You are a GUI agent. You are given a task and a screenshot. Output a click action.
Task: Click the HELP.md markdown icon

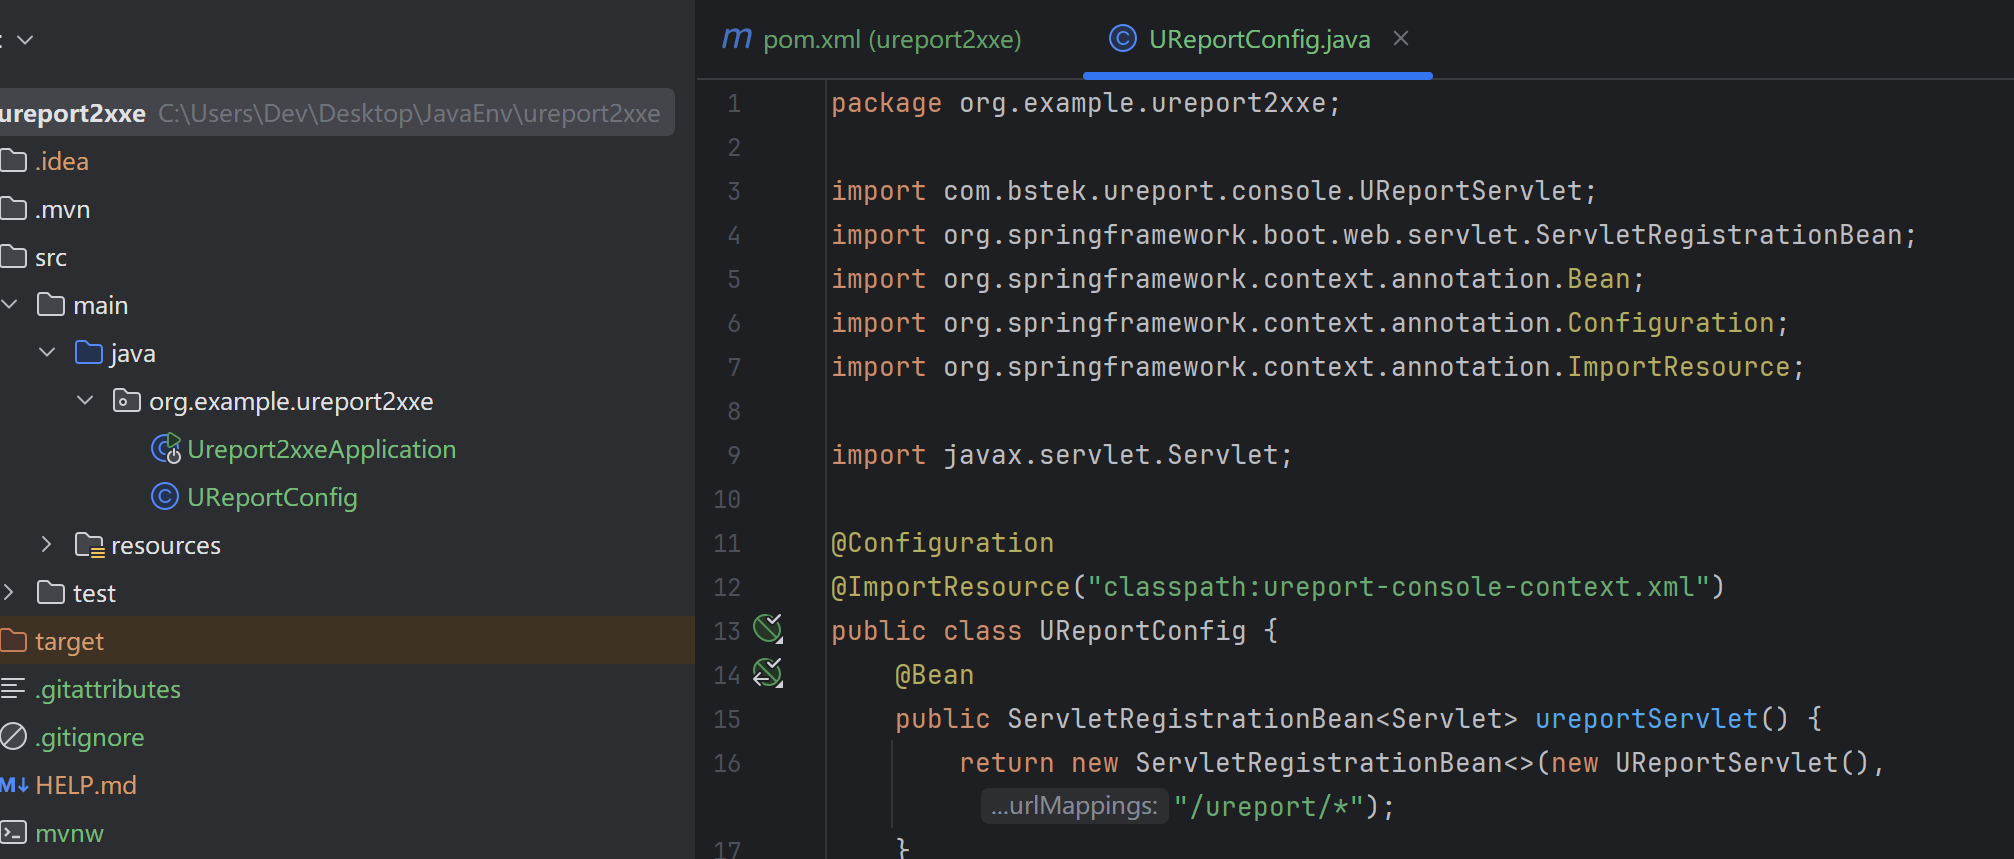[x=14, y=785]
